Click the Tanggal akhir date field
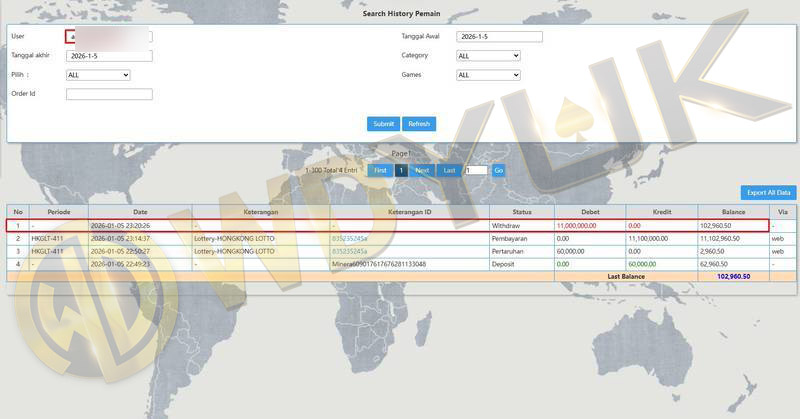Viewport: 800px width, 419px height. pos(109,56)
